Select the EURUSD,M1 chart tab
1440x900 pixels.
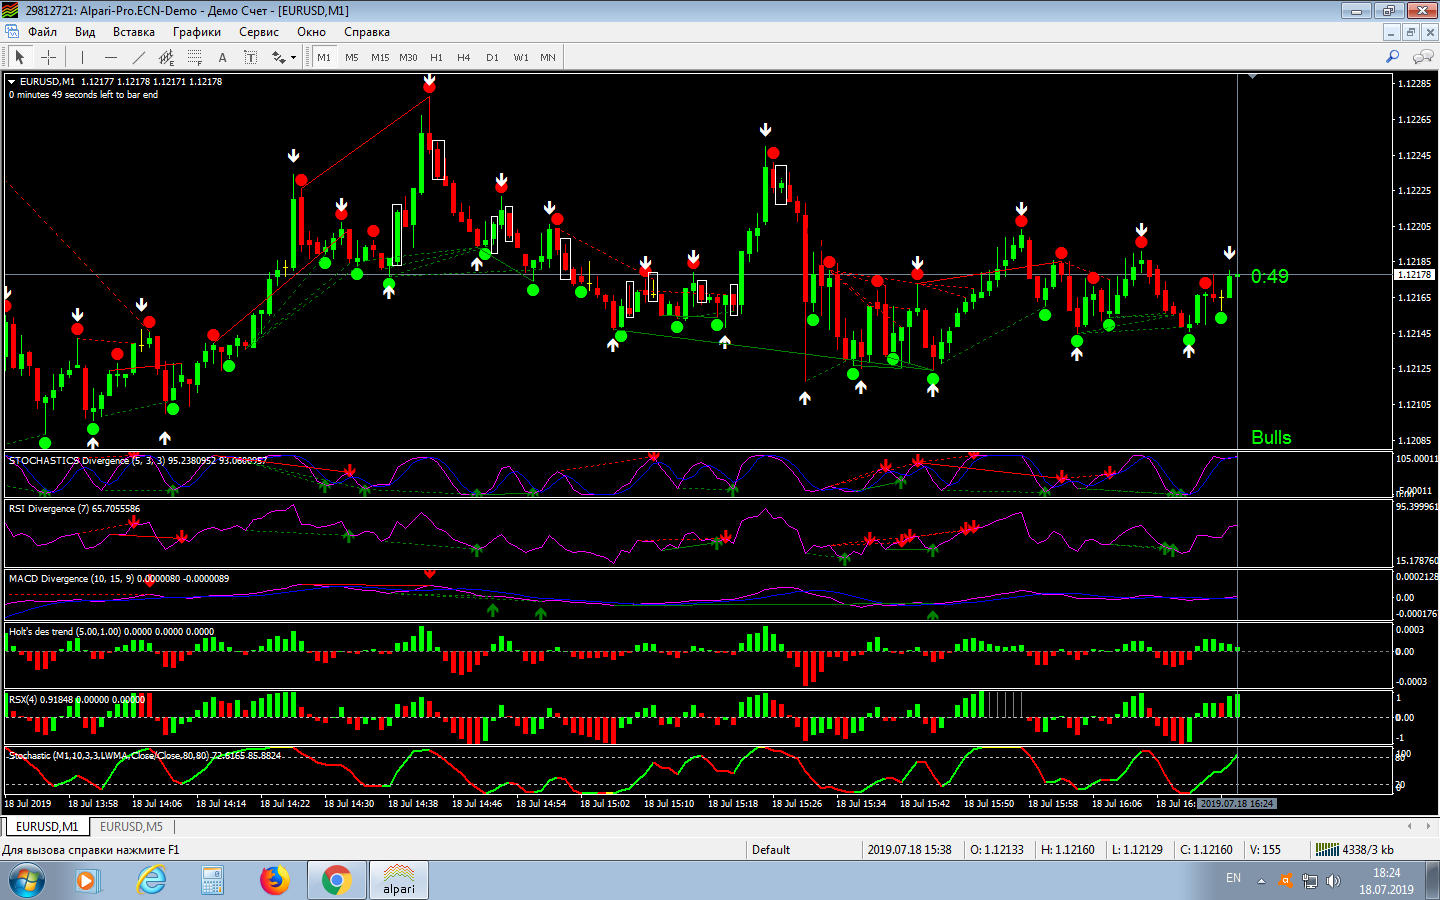47,827
